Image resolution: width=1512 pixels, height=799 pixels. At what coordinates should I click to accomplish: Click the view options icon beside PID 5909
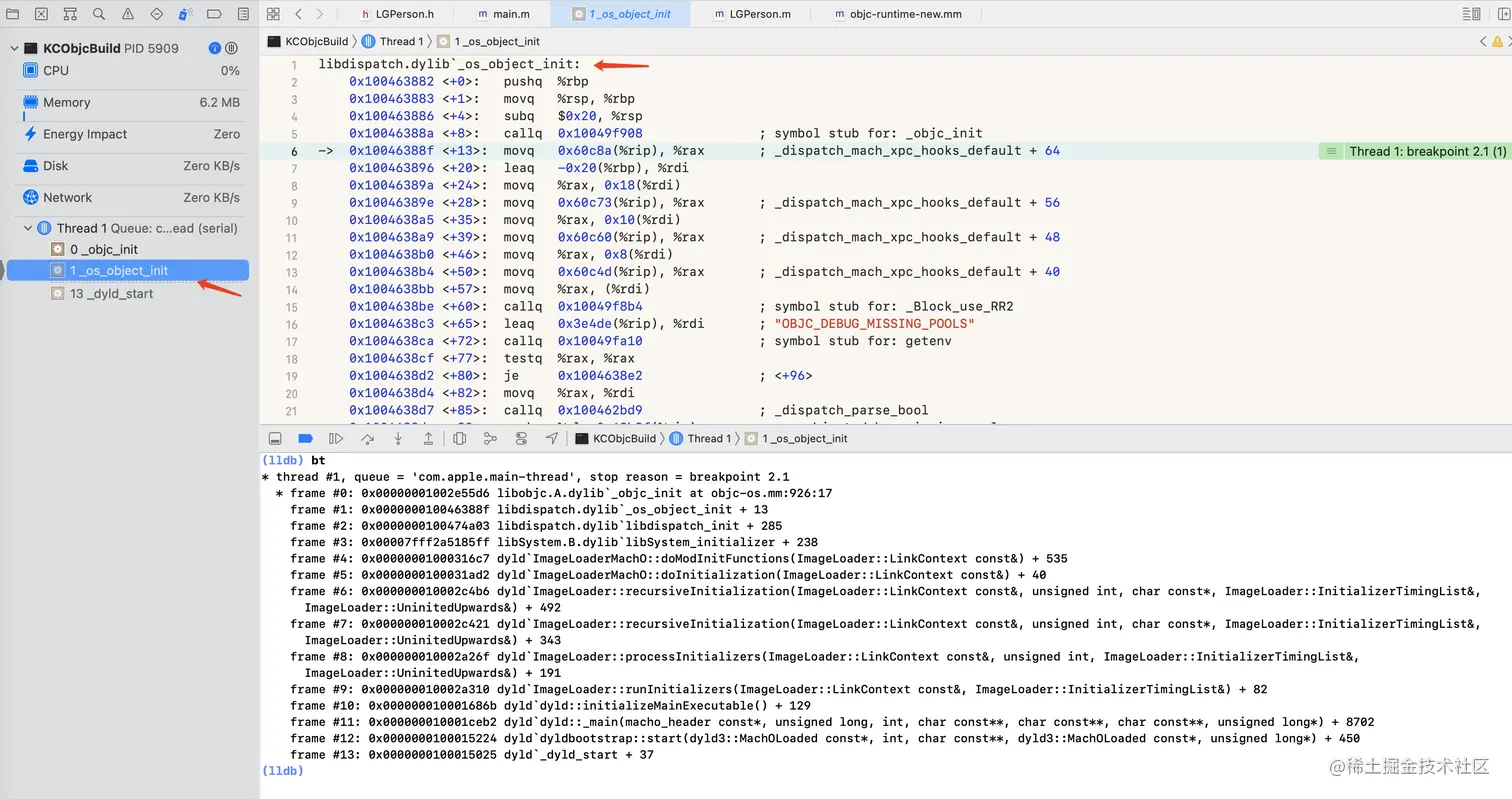point(232,48)
